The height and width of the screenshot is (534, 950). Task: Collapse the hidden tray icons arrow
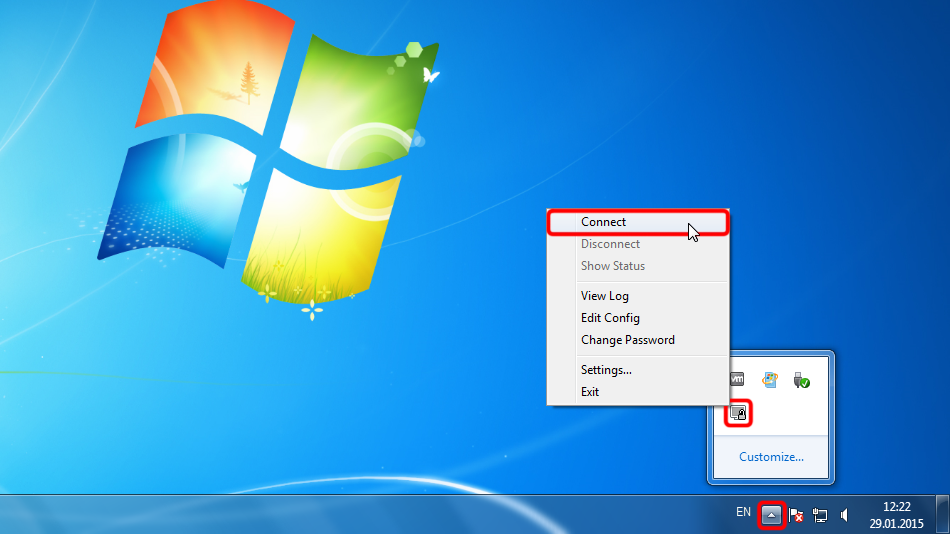pyautogui.click(x=772, y=515)
